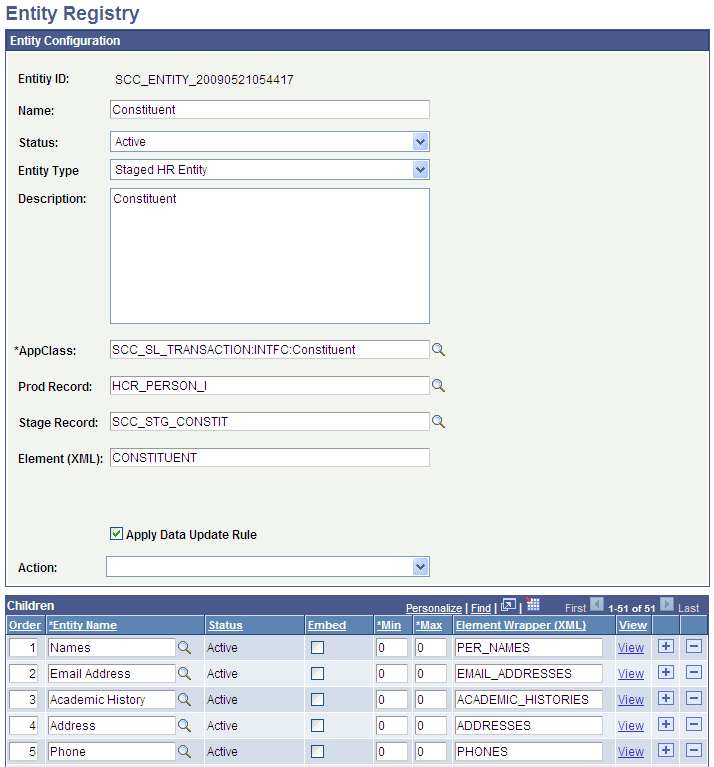Check Embed for Address row

[x=317, y=725]
